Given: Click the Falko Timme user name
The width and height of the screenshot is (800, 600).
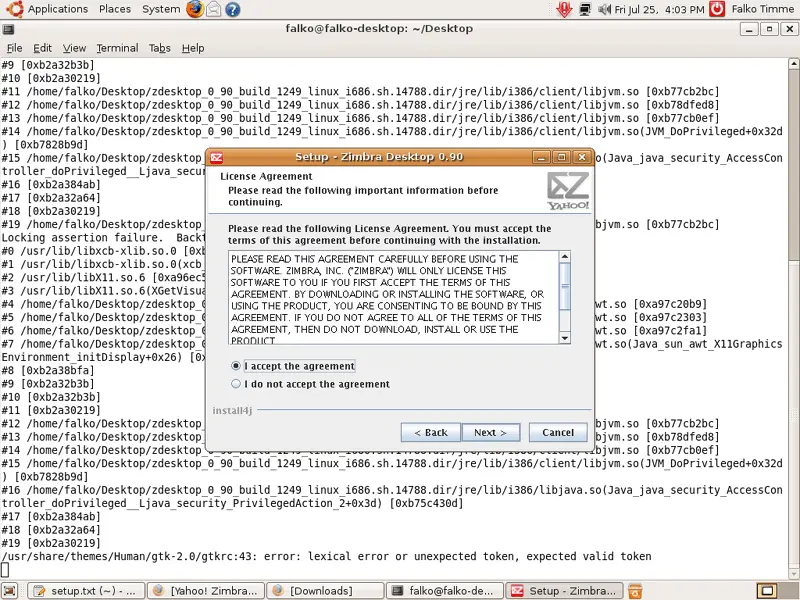Looking at the screenshot, I should pyautogui.click(x=762, y=9).
